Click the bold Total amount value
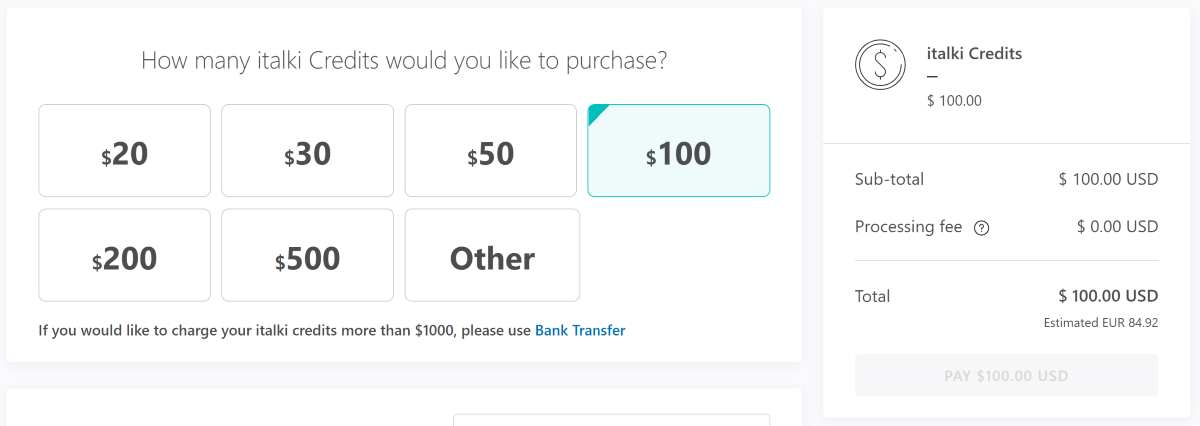Image resolution: width=1200 pixels, height=426 pixels. point(1107,296)
